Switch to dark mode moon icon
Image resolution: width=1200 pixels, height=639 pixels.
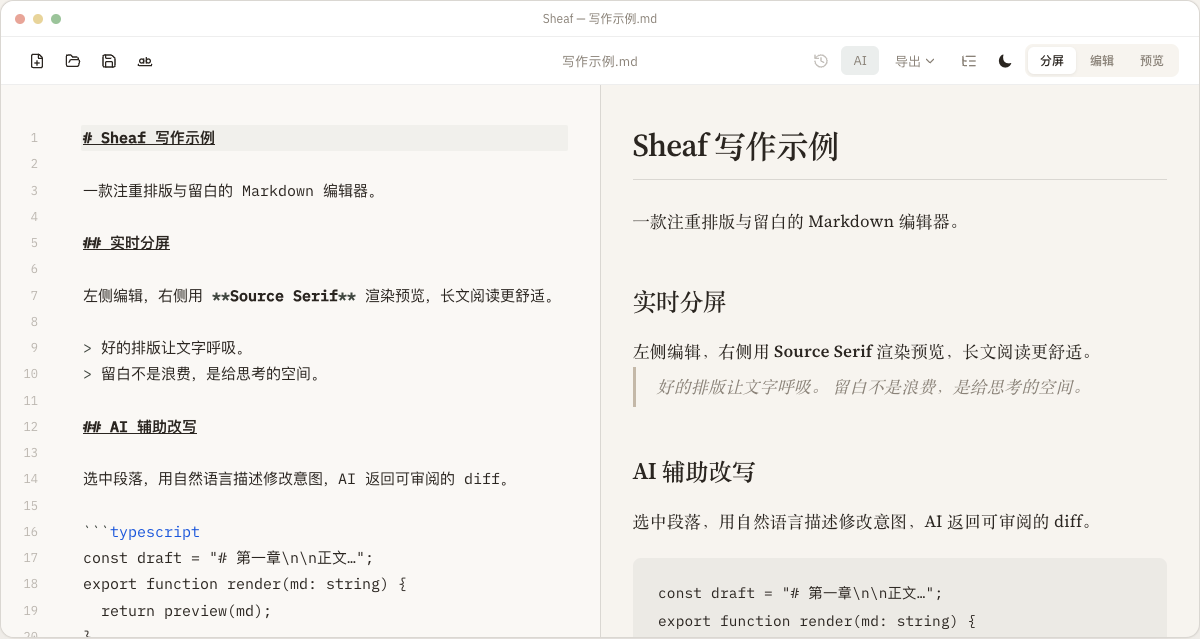pyautogui.click(x=1005, y=61)
